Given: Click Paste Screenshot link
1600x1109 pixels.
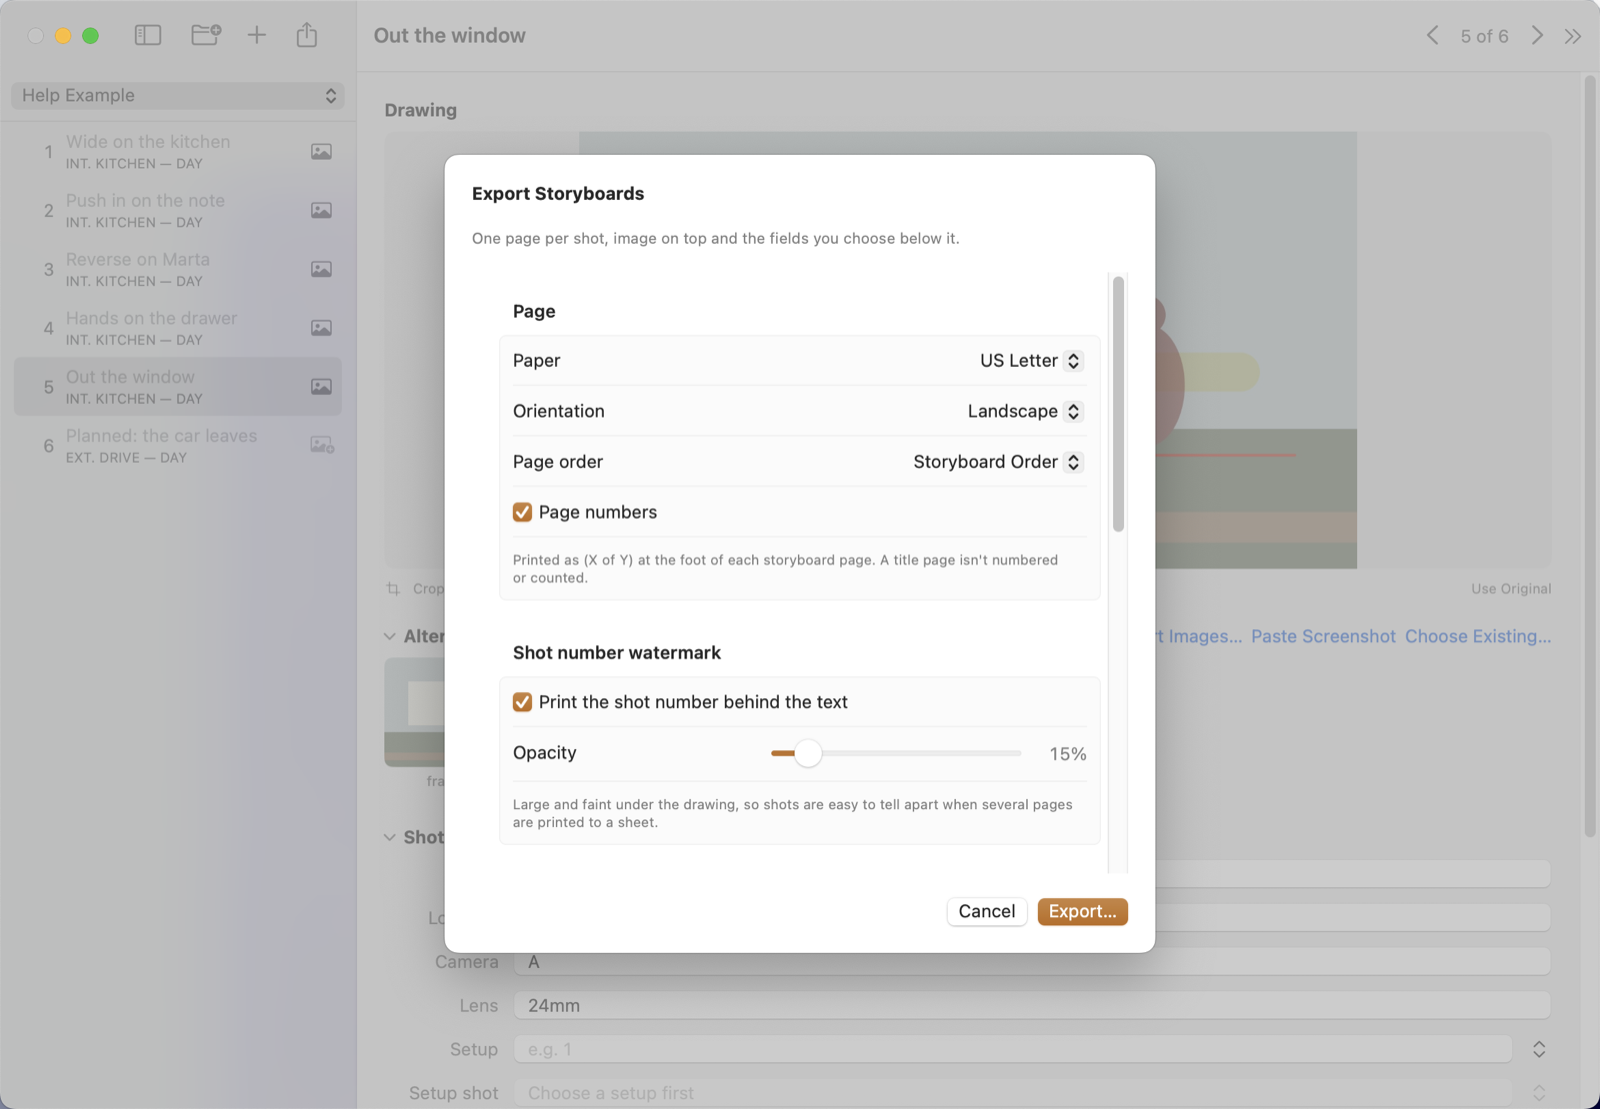Looking at the screenshot, I should click(x=1323, y=636).
